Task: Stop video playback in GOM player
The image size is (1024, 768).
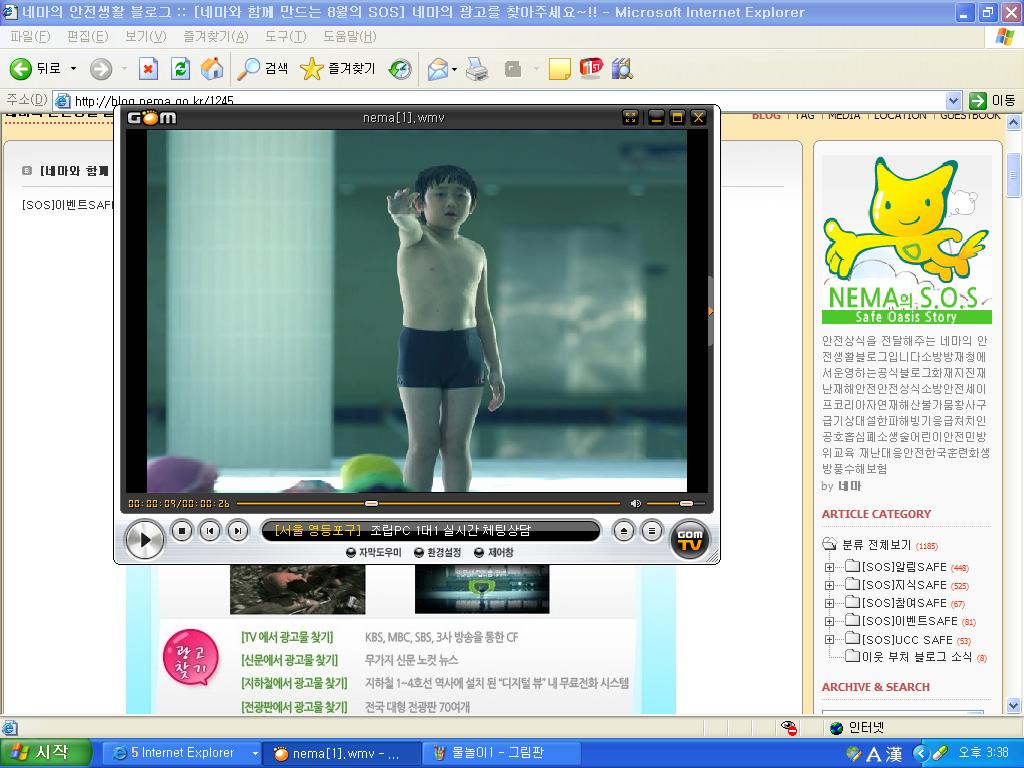Action: (182, 531)
